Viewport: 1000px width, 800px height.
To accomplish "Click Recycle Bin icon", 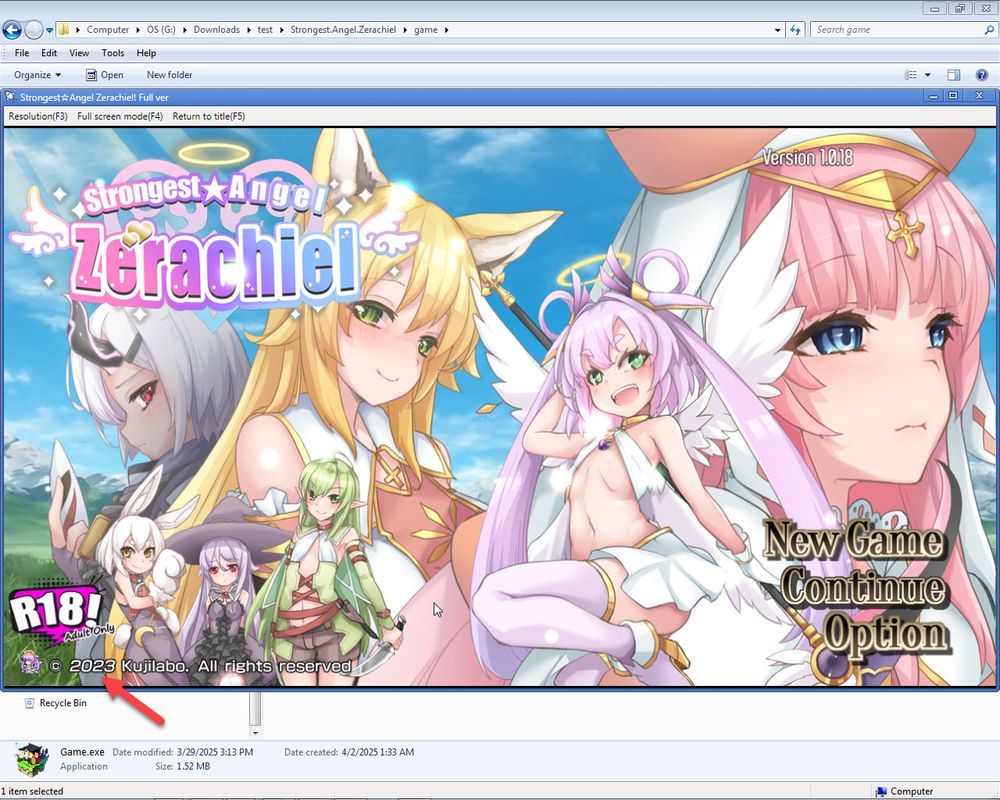I will (29, 703).
